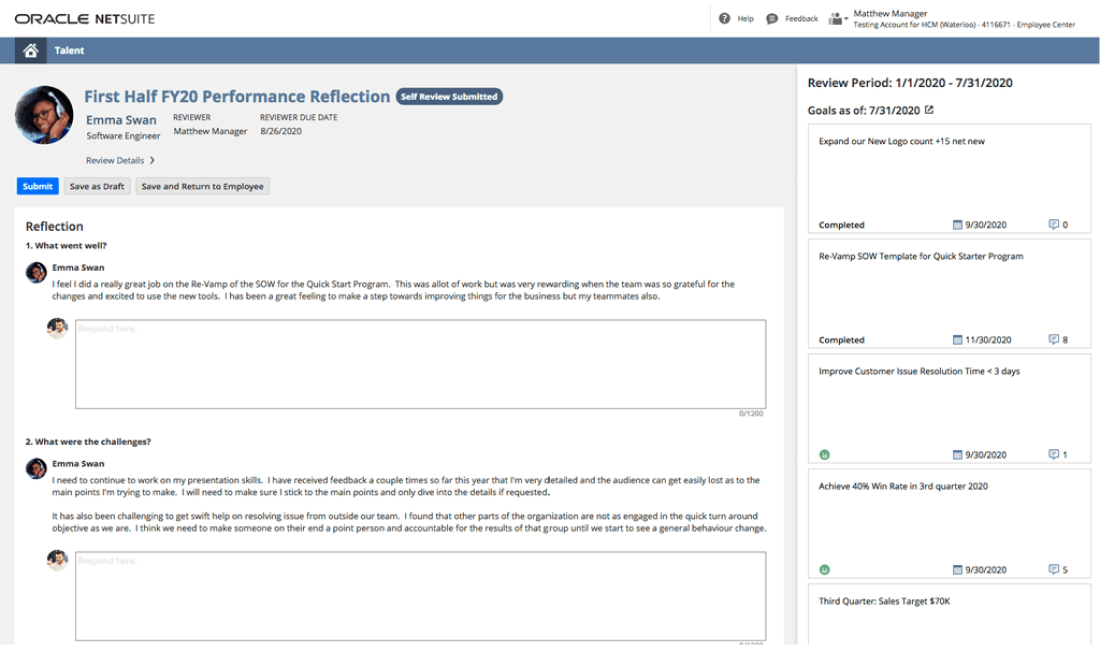Open the user role switcher dropdown
Screen dimensions: 1100x645
(838, 19)
